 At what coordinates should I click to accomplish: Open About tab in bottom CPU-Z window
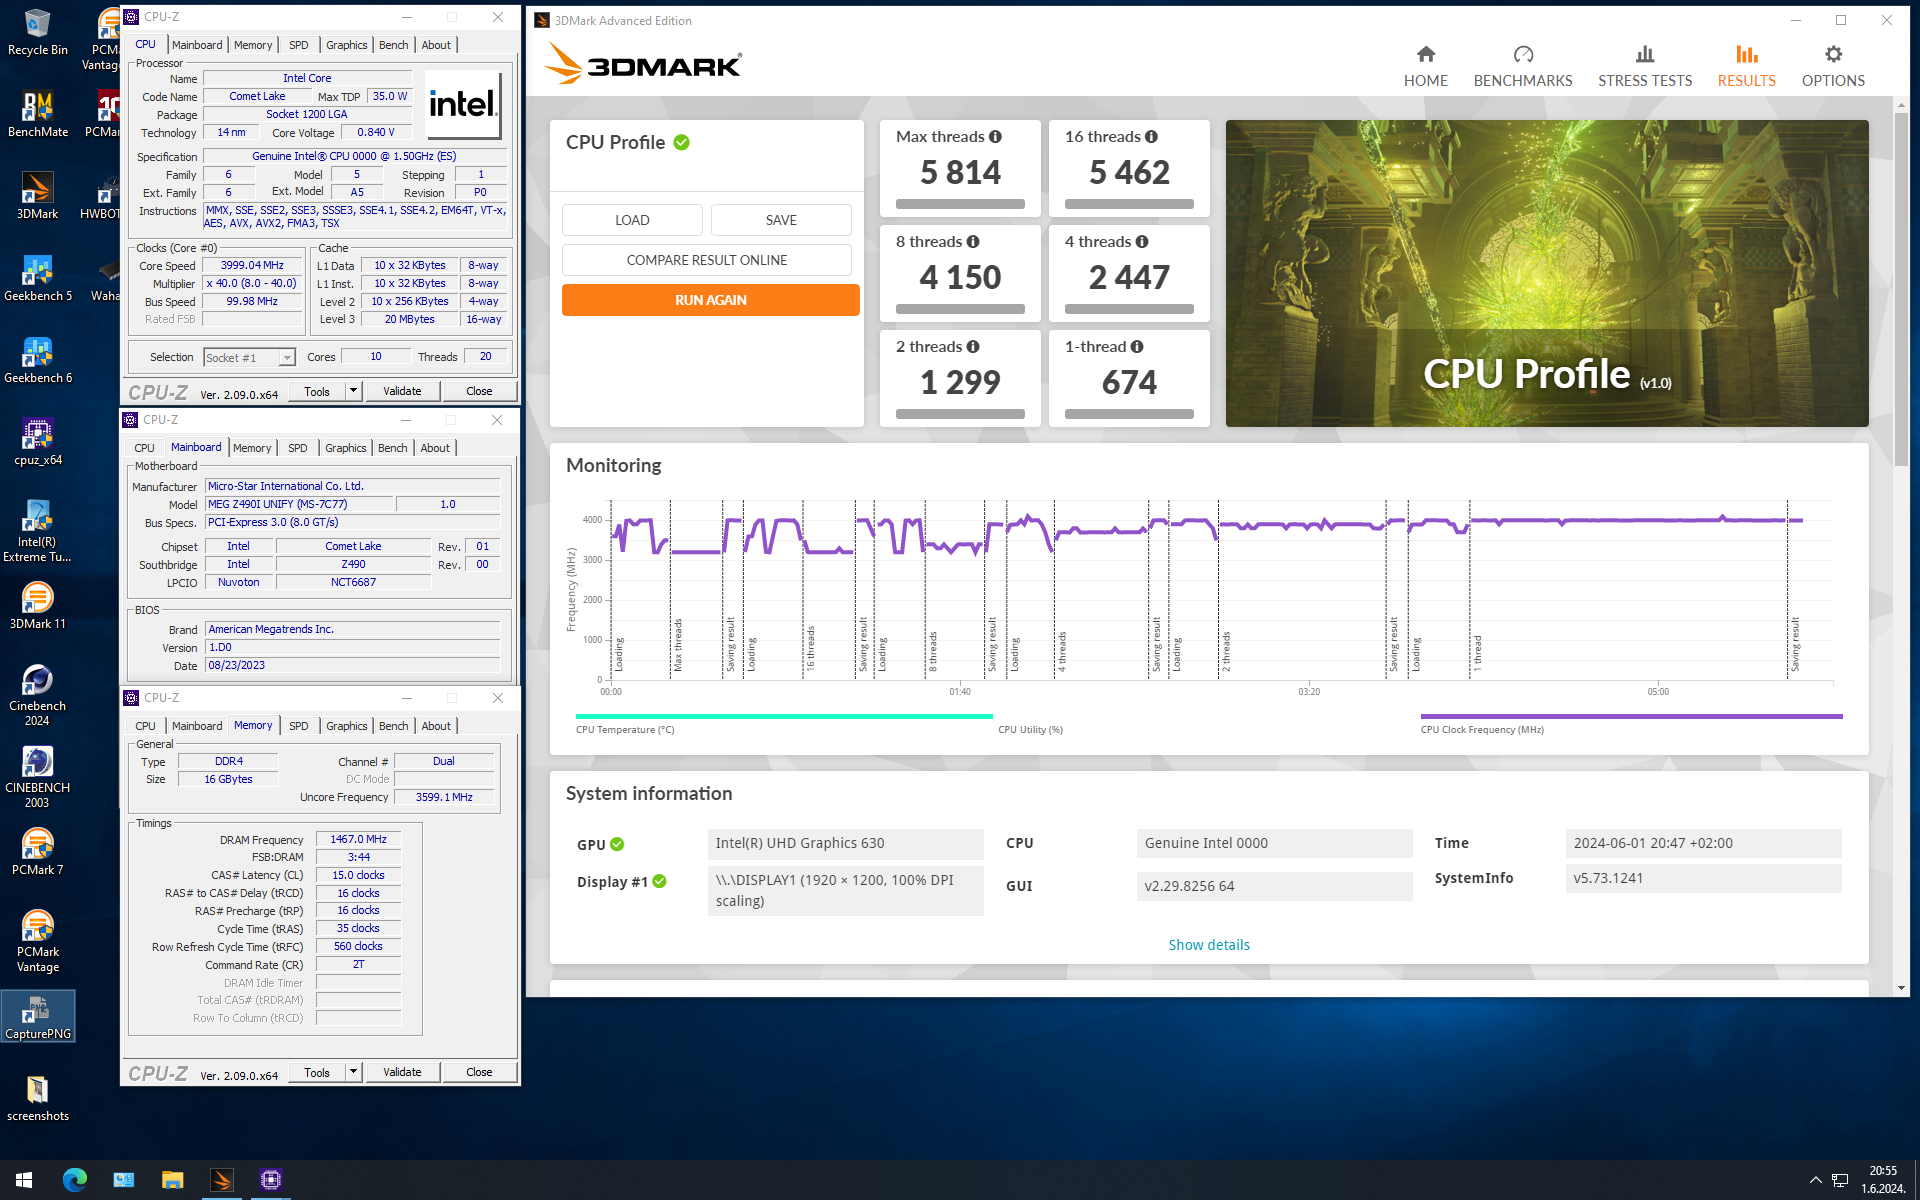[x=436, y=726]
